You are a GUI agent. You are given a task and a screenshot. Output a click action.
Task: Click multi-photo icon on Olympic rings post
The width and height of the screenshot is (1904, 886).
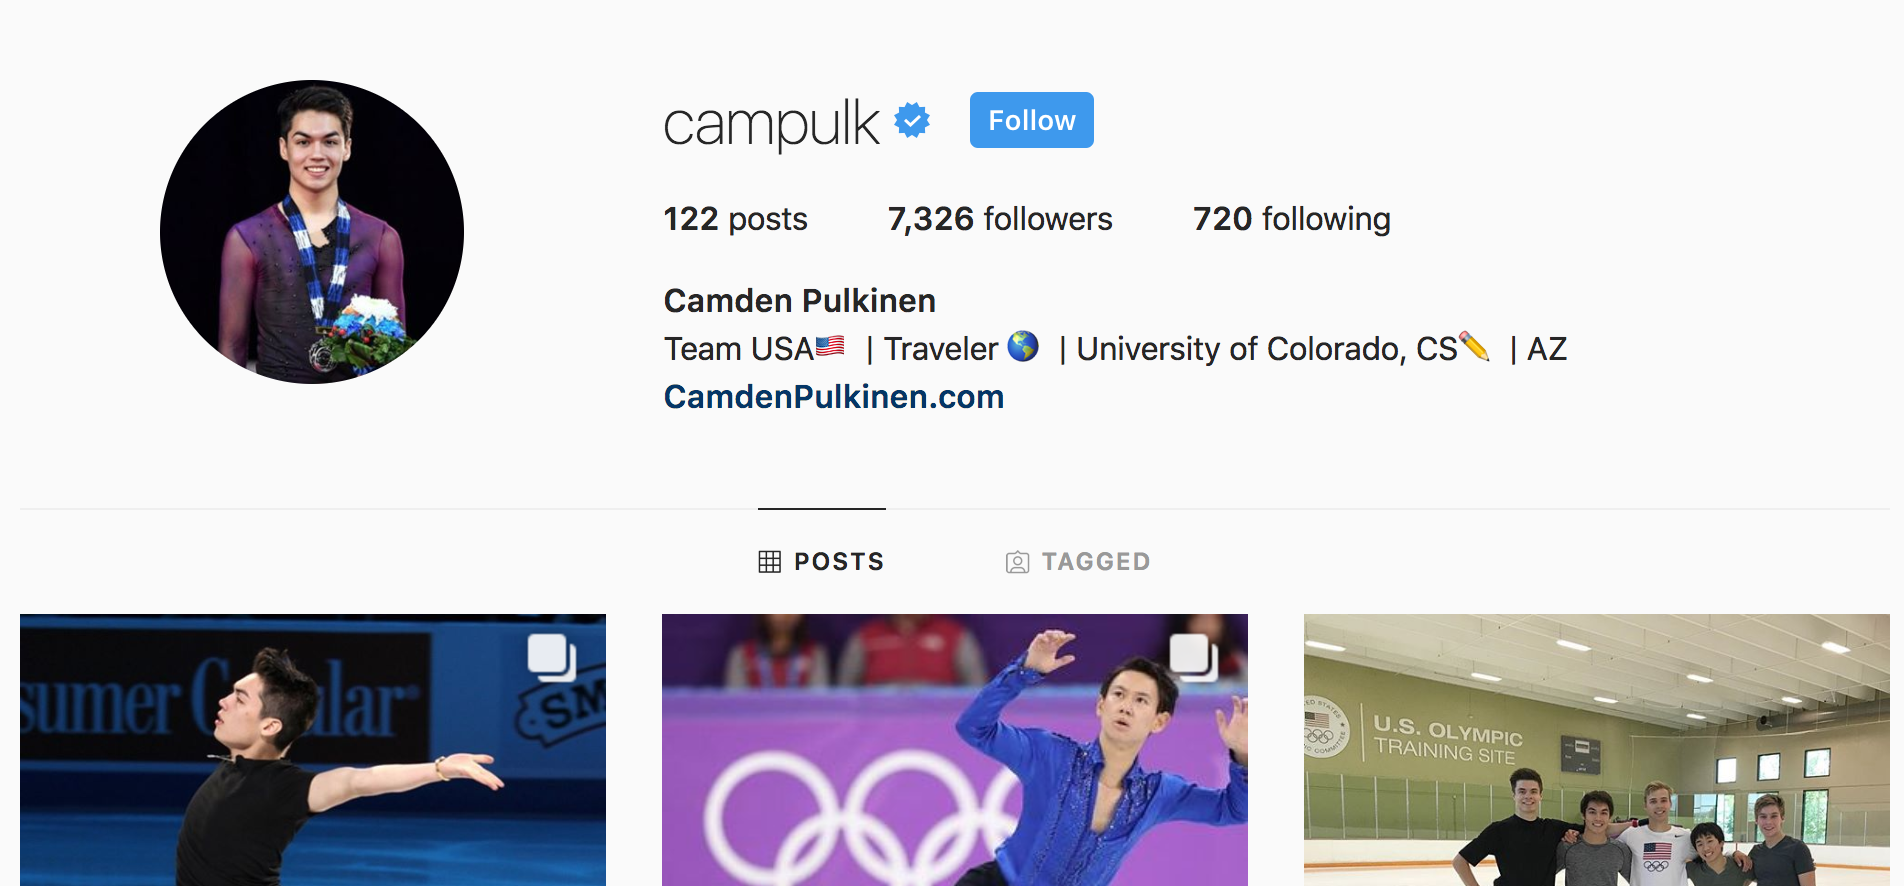pyautogui.click(x=1193, y=658)
